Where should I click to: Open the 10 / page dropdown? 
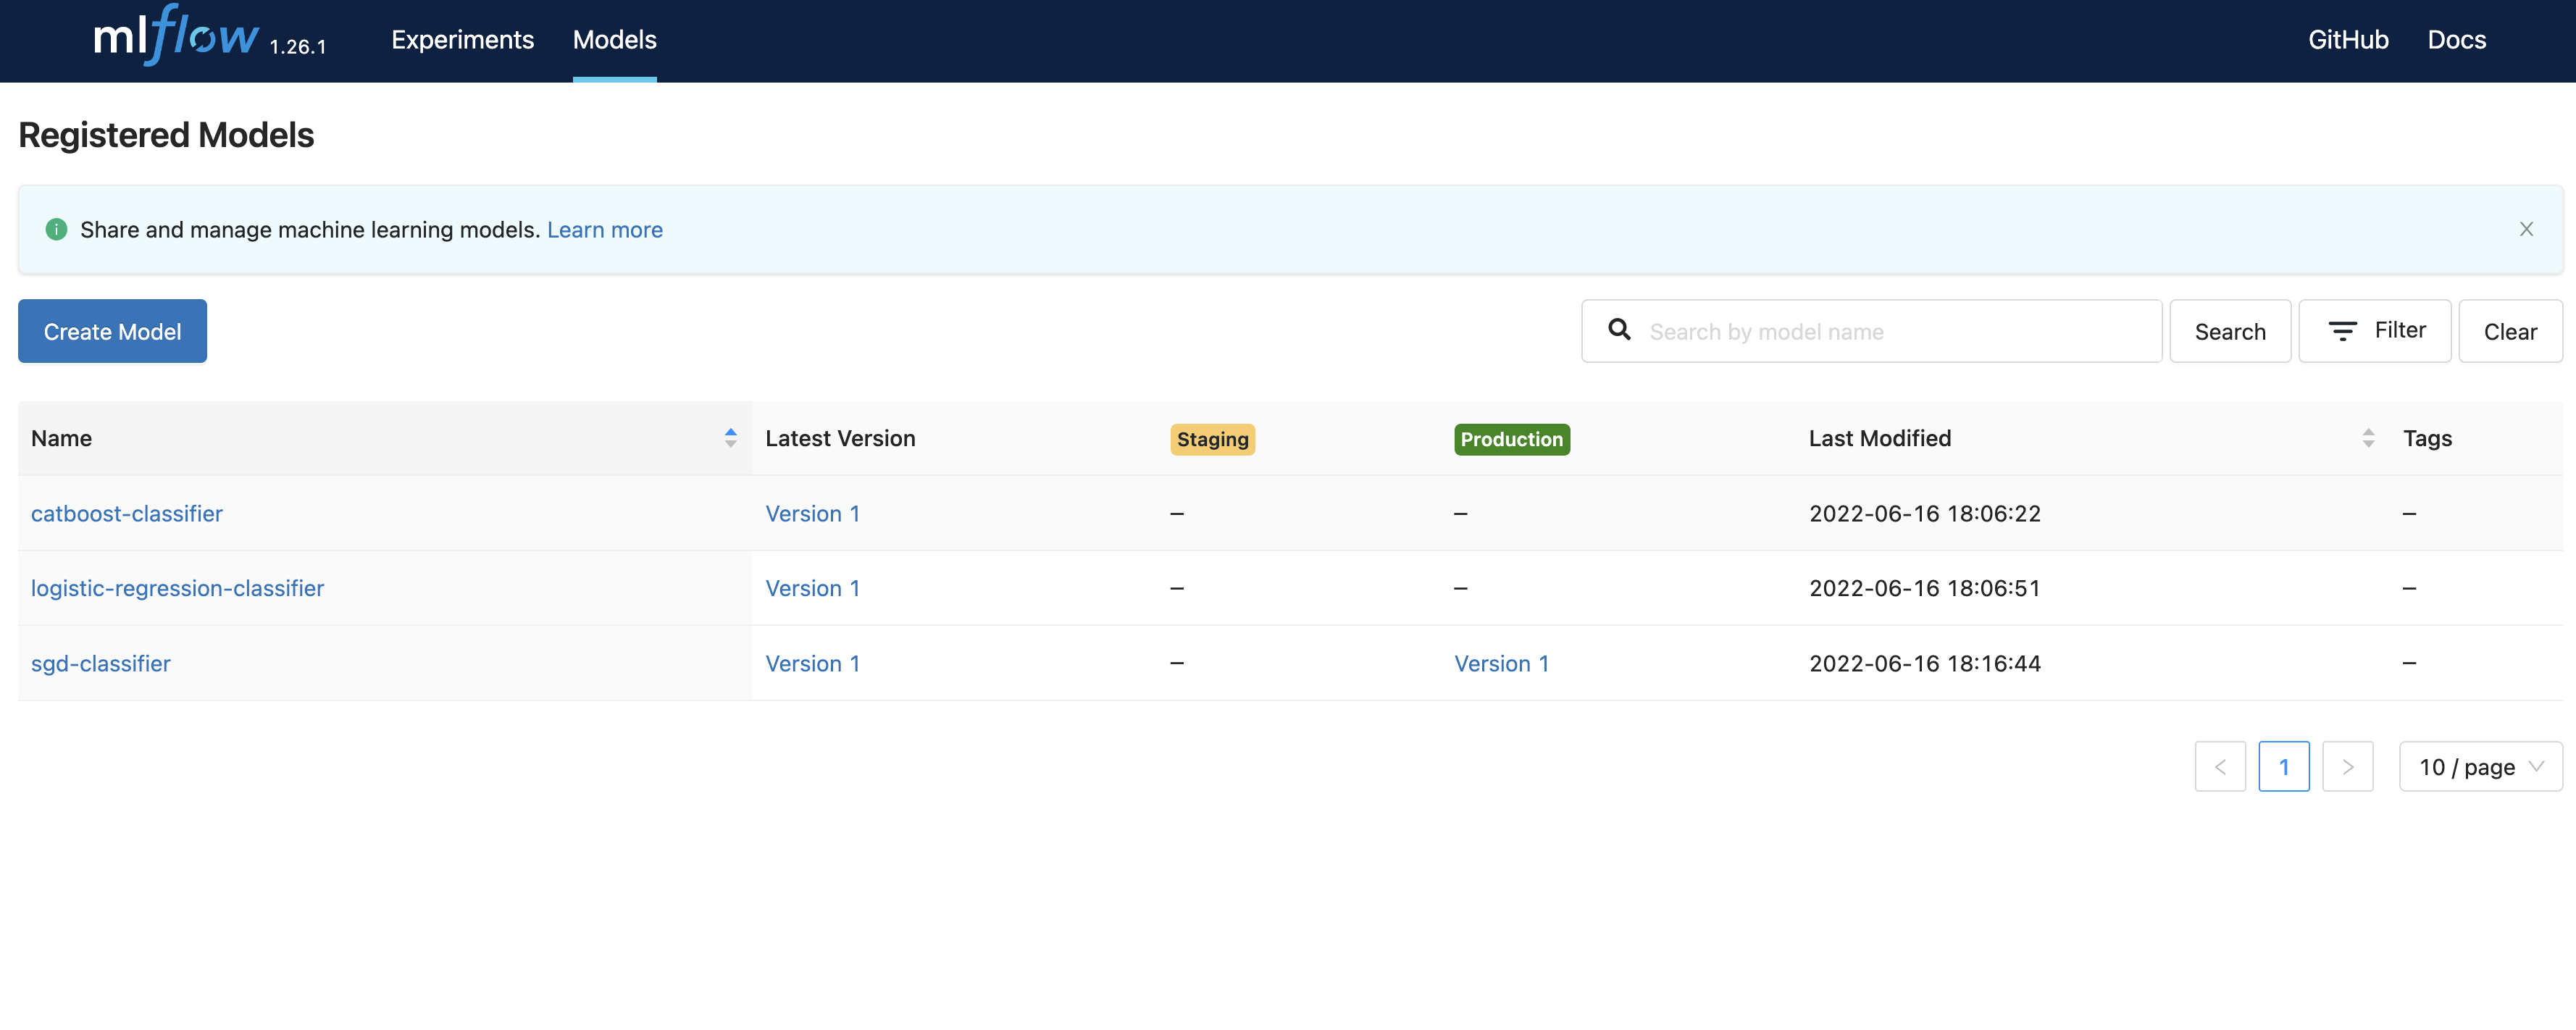pyautogui.click(x=2480, y=767)
